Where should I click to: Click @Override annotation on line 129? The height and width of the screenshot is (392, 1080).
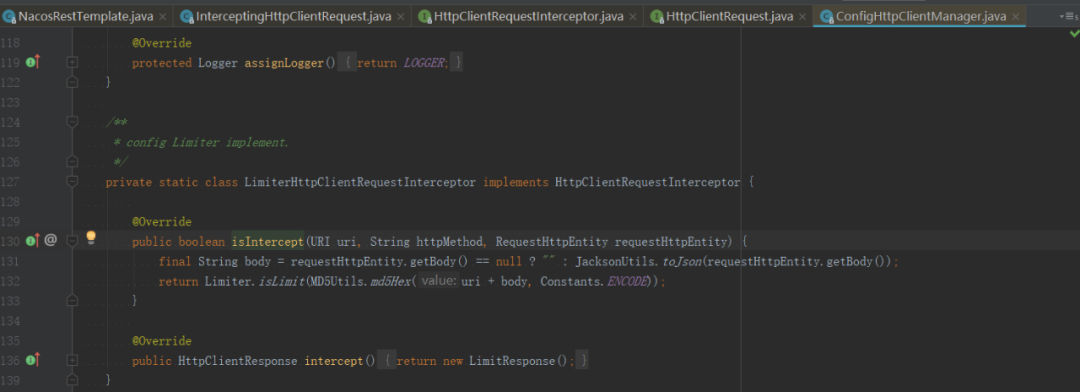(162, 222)
